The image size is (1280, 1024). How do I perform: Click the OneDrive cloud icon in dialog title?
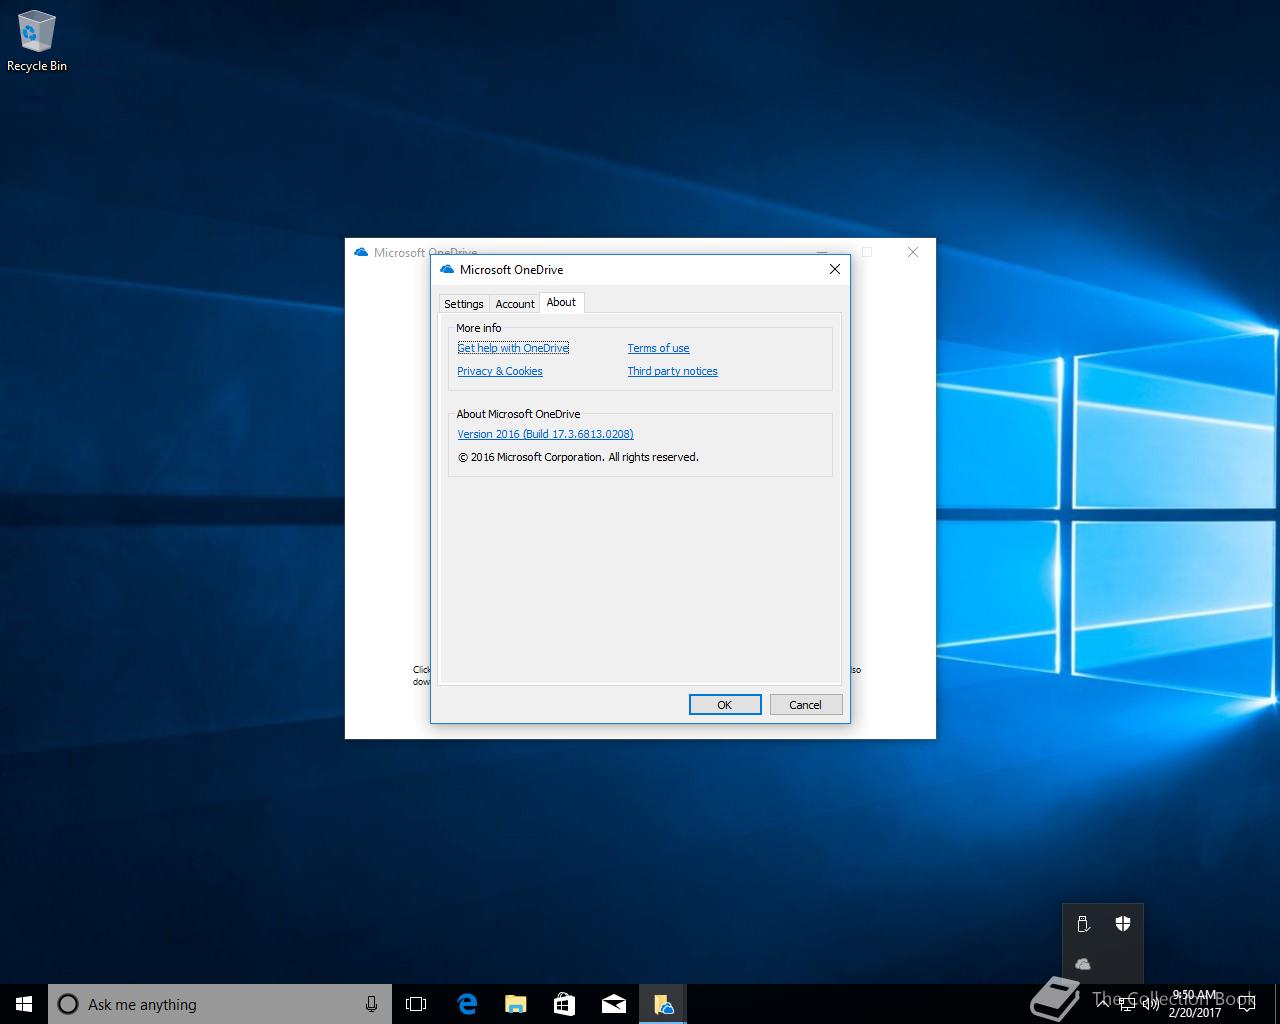coord(446,269)
